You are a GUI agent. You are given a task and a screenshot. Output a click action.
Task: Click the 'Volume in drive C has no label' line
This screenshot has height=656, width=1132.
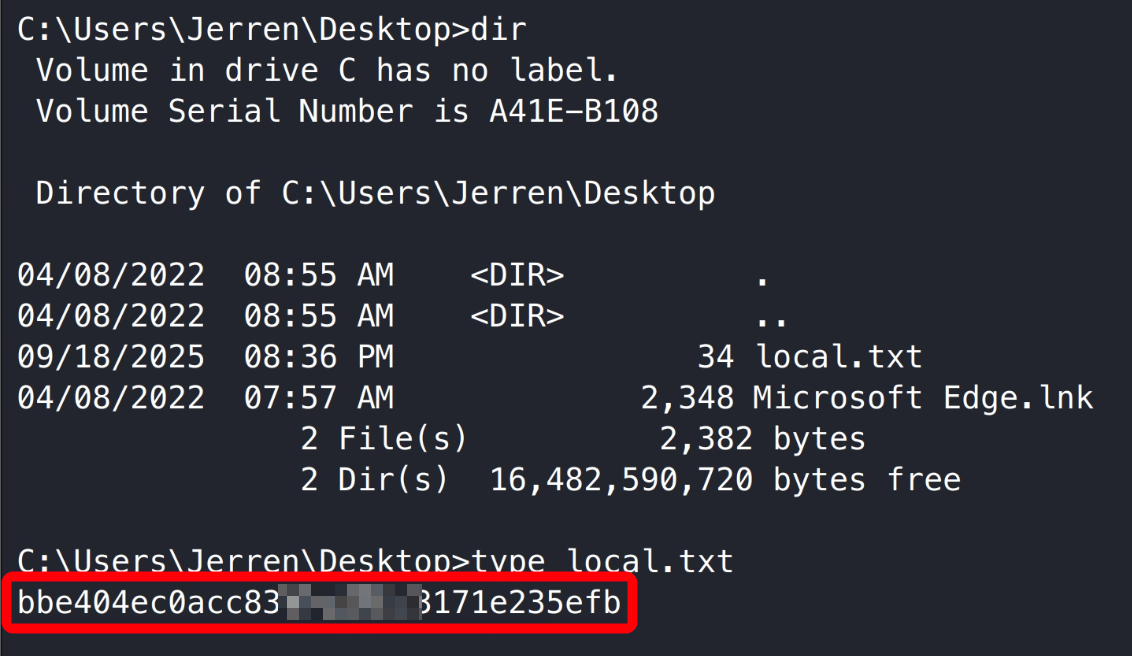[327, 70]
